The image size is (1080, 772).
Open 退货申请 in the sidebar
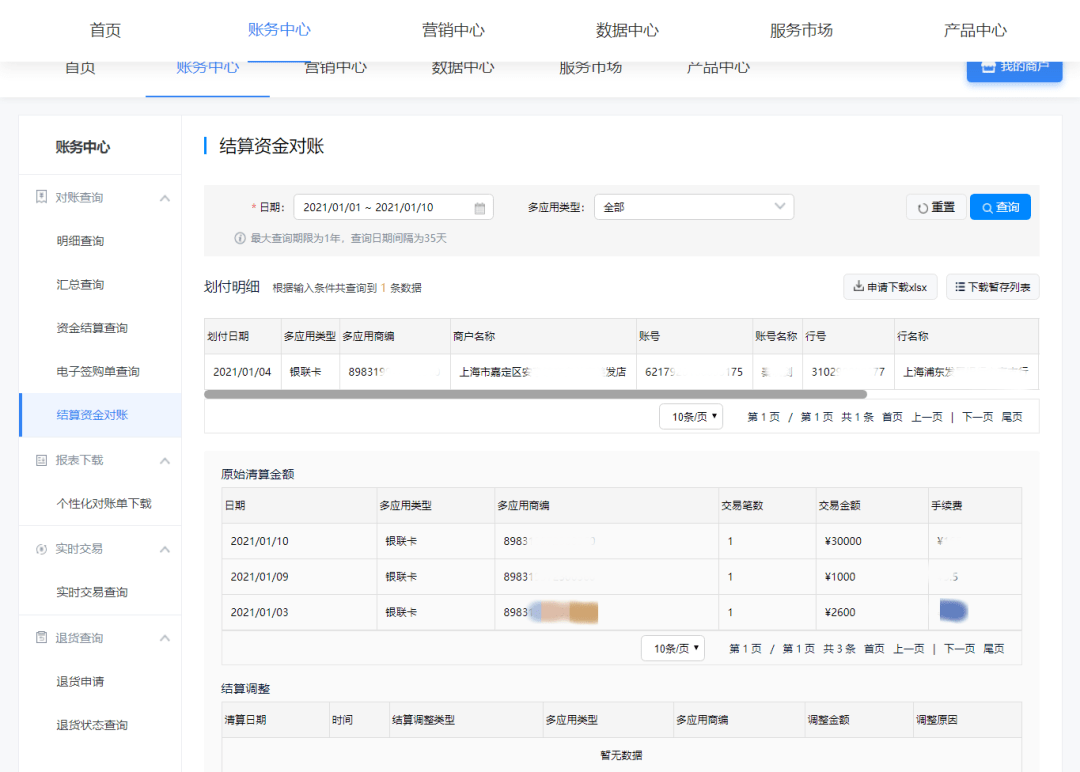tap(80, 681)
